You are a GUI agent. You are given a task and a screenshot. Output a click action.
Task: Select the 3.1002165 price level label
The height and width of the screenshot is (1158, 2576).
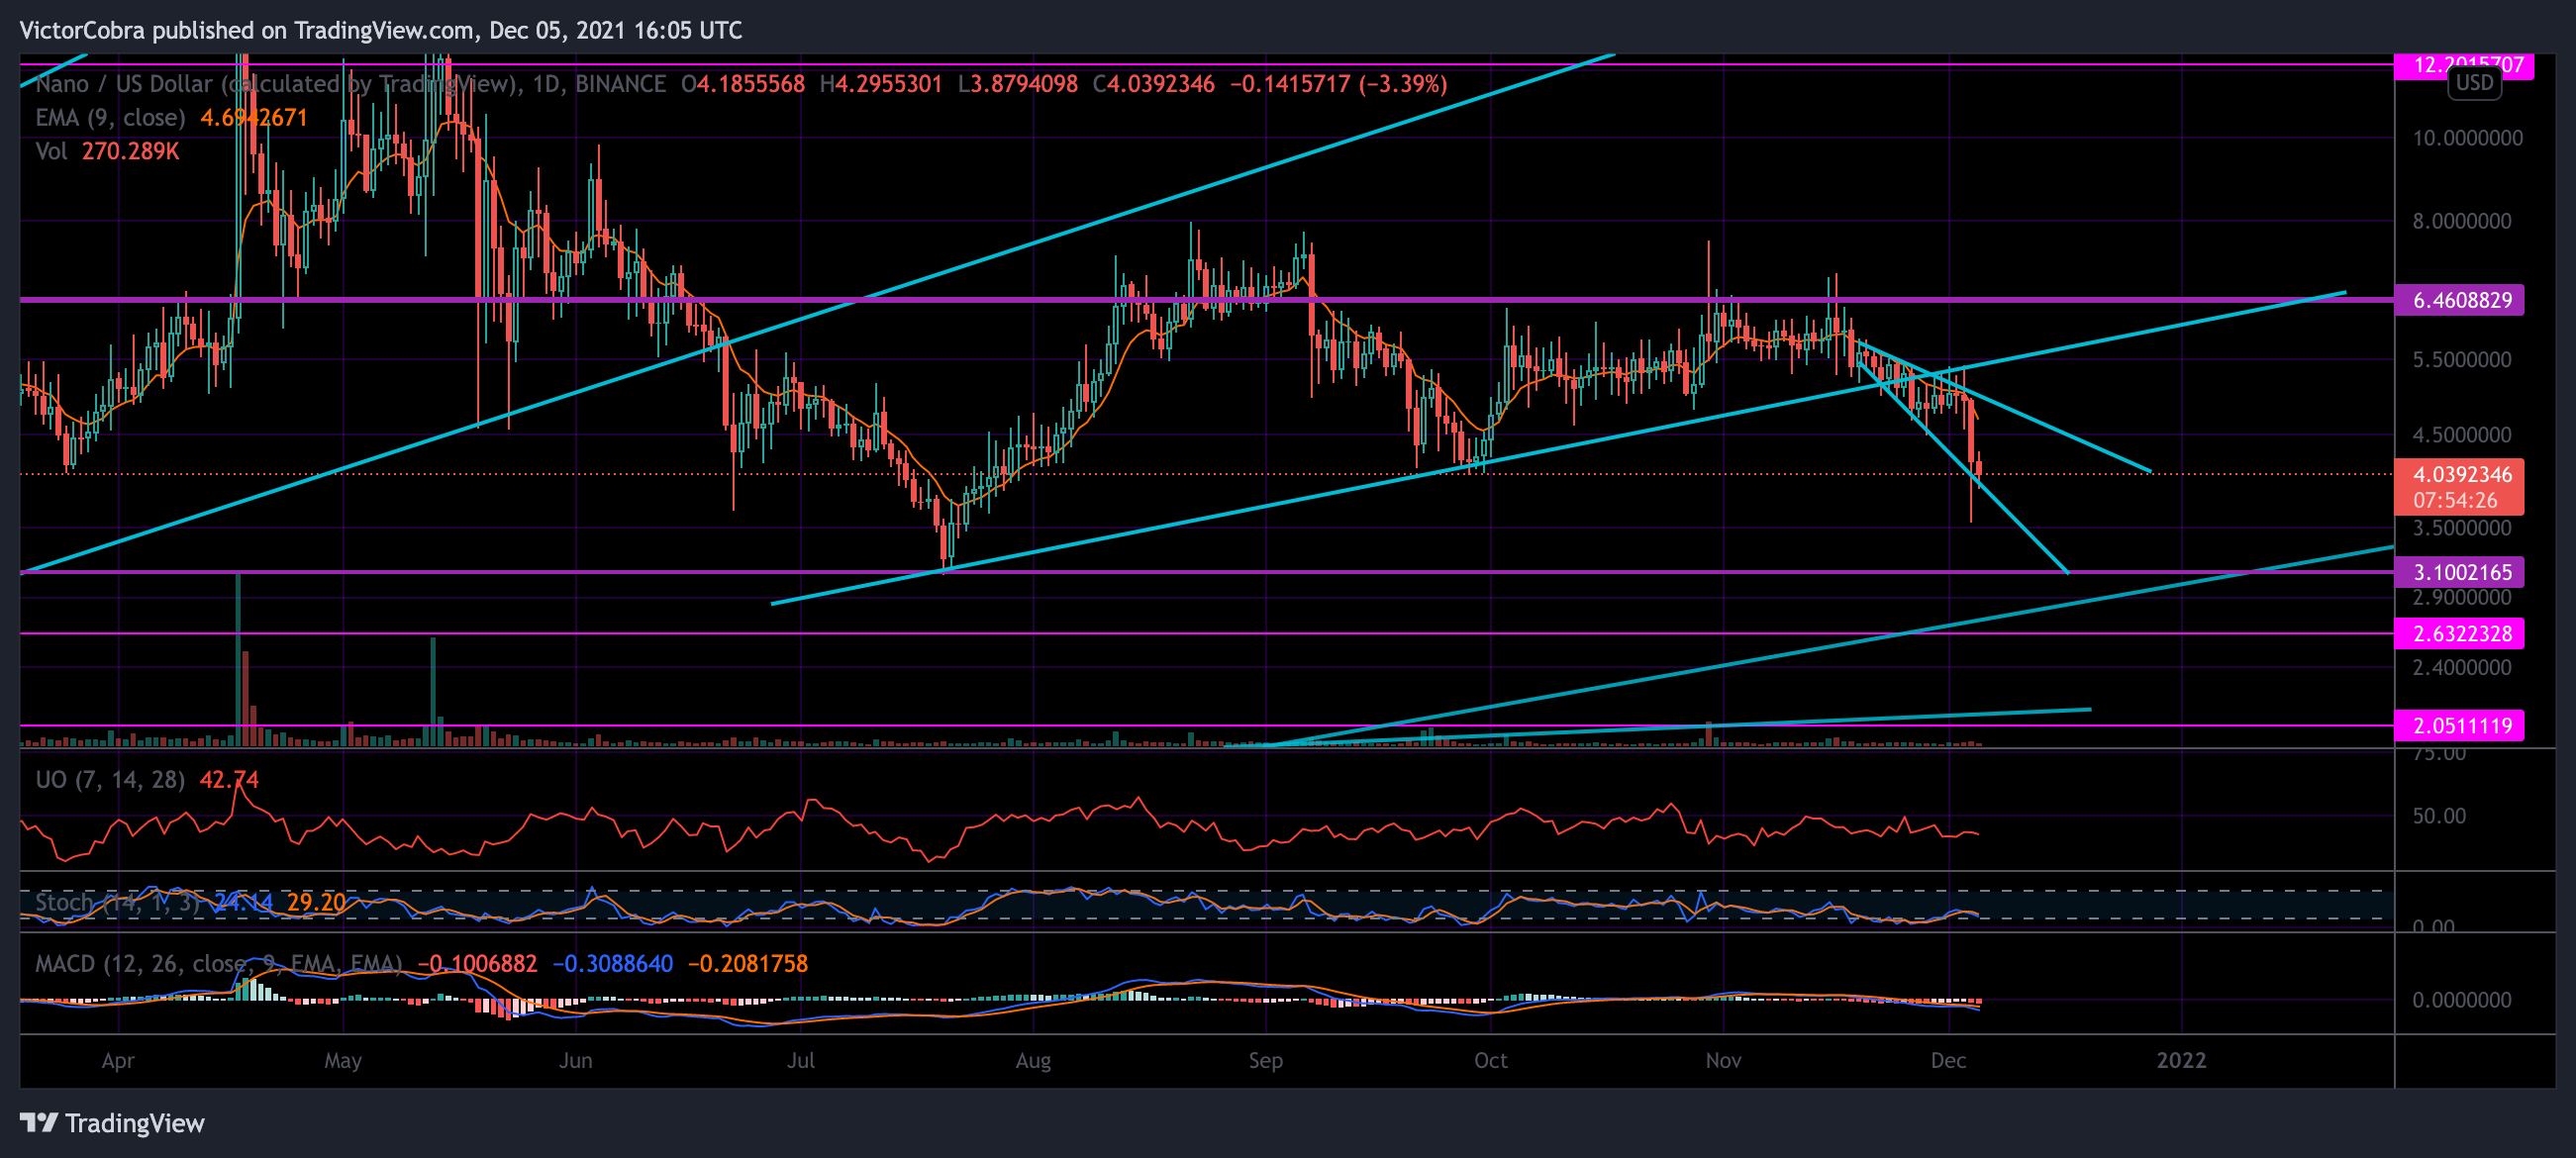point(2459,572)
